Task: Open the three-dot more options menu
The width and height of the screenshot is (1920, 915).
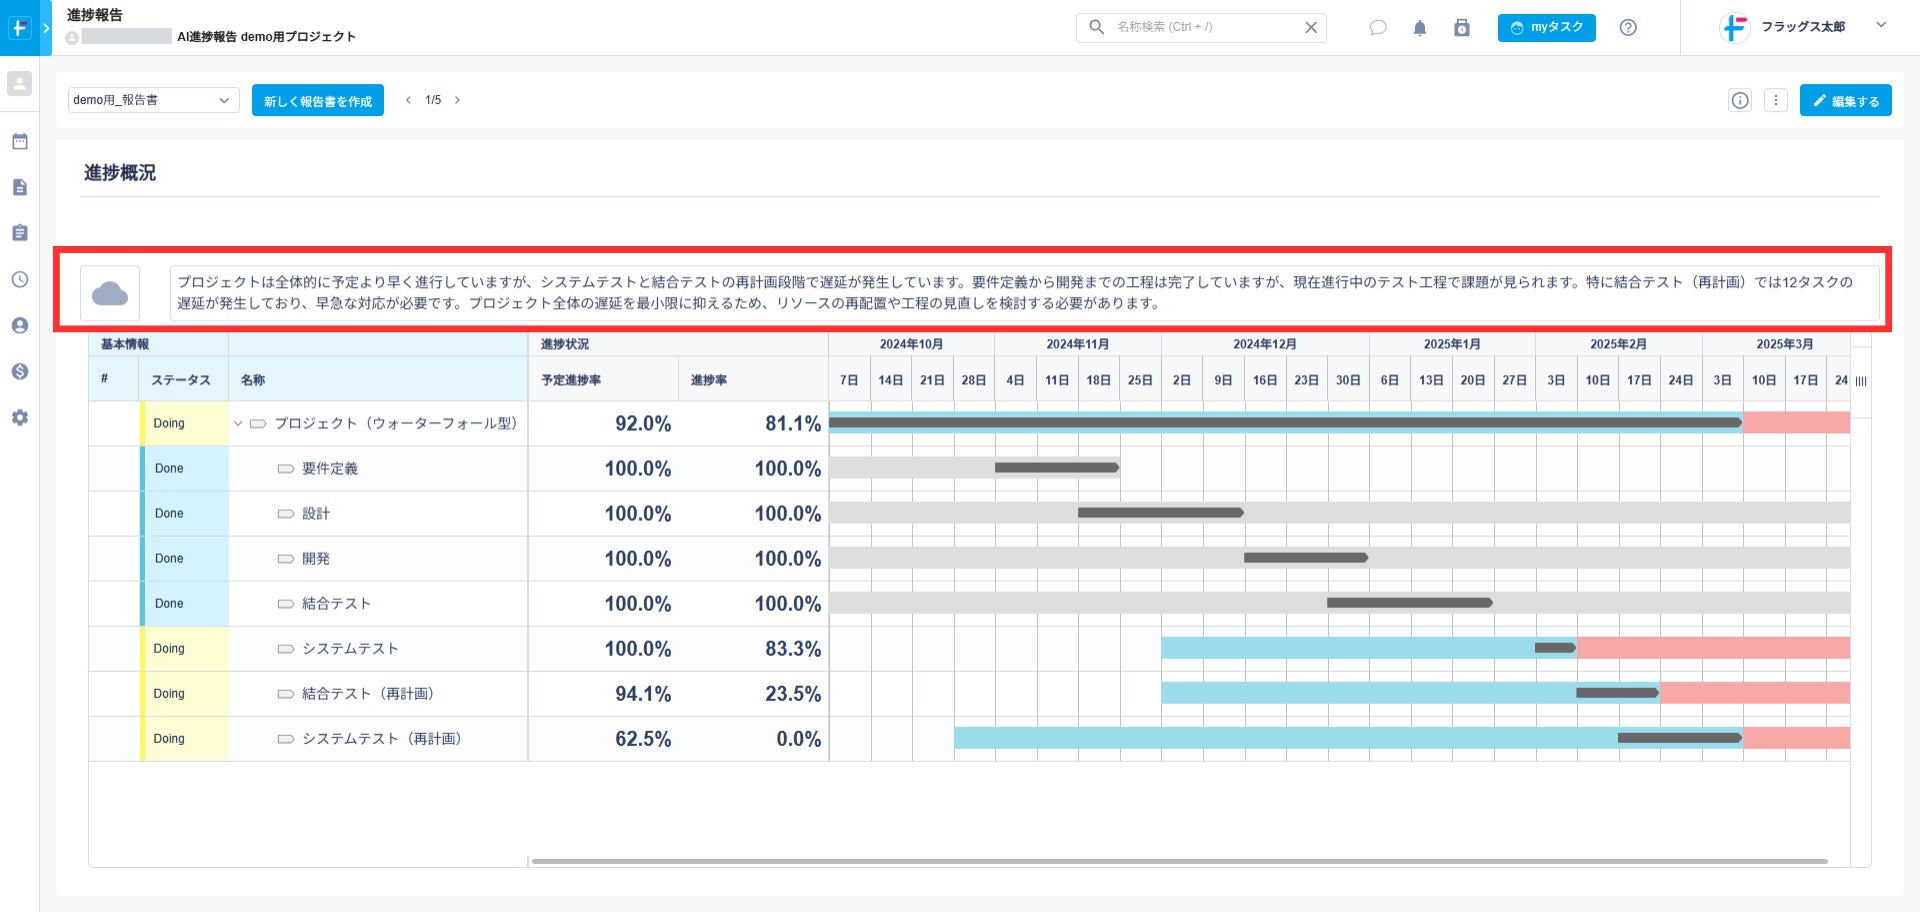Action: coord(1776,100)
